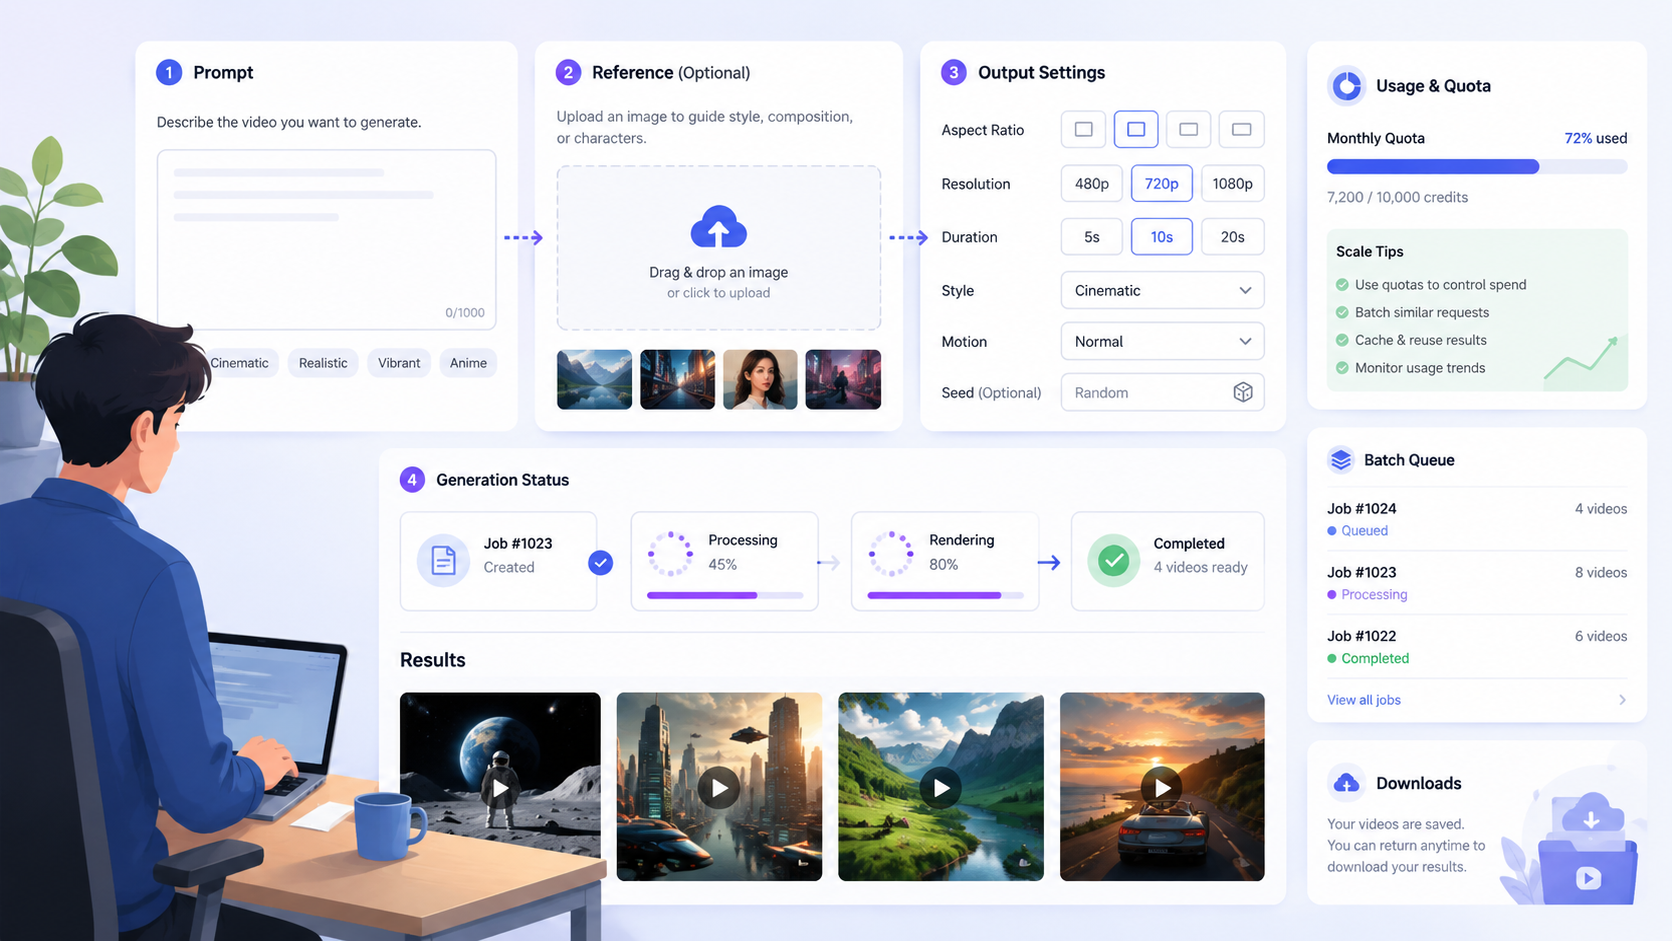
Task: Click the Rendering spinner icon
Action: point(890,553)
